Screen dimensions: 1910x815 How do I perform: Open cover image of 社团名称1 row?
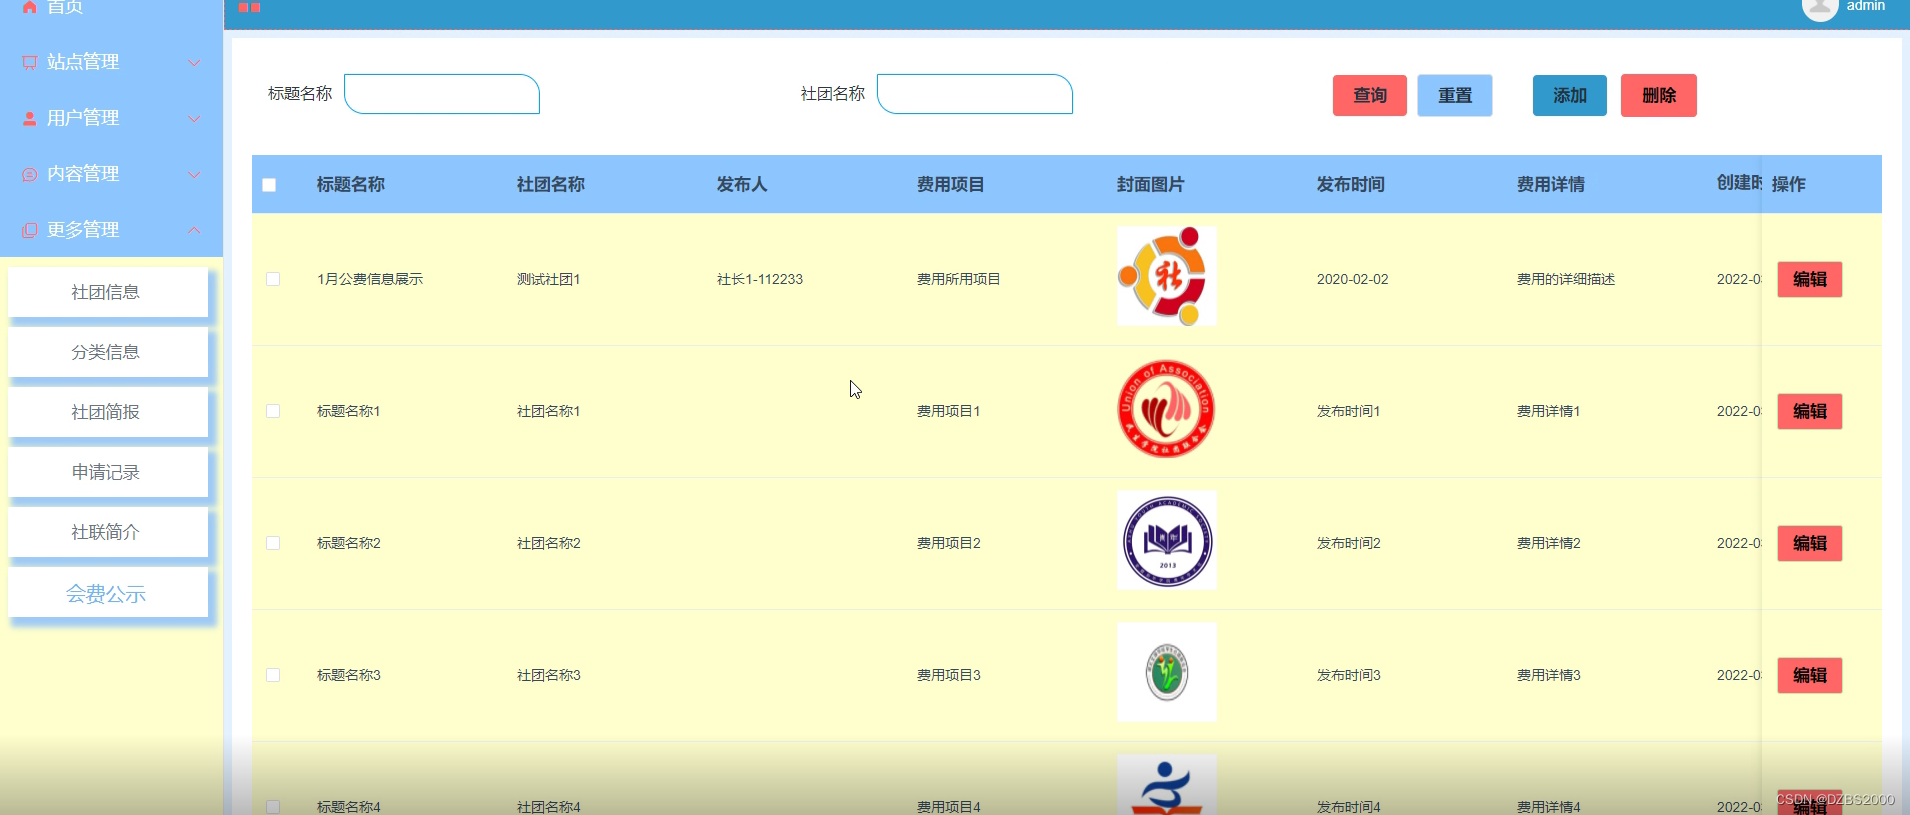(1167, 408)
